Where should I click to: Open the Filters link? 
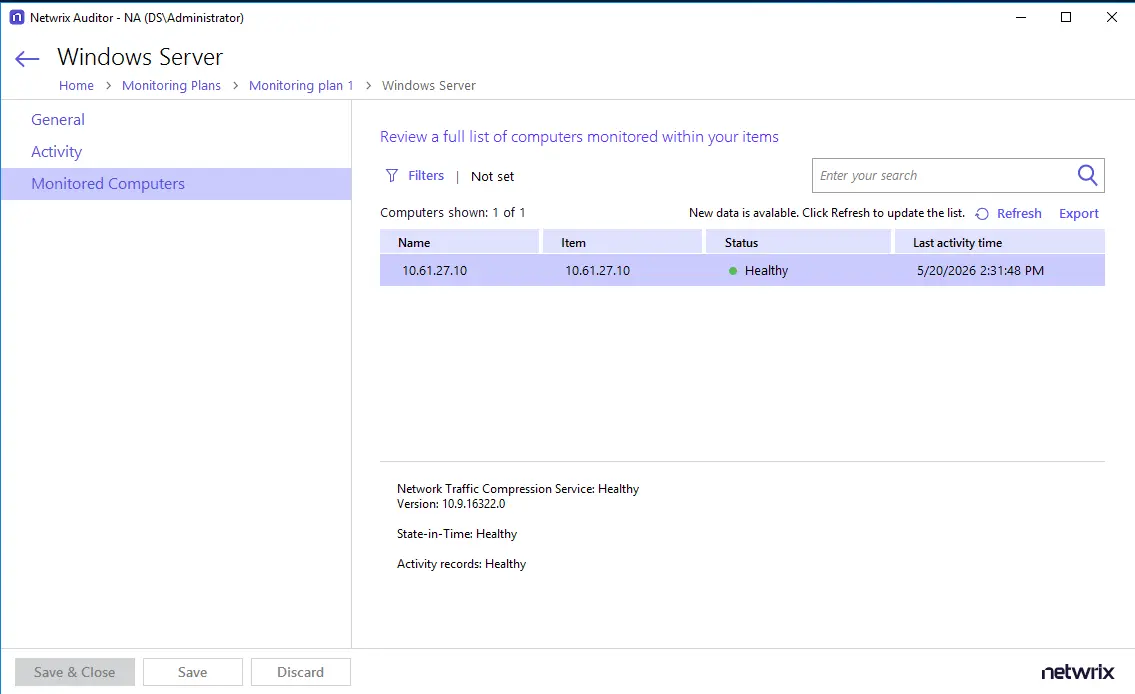coord(426,175)
